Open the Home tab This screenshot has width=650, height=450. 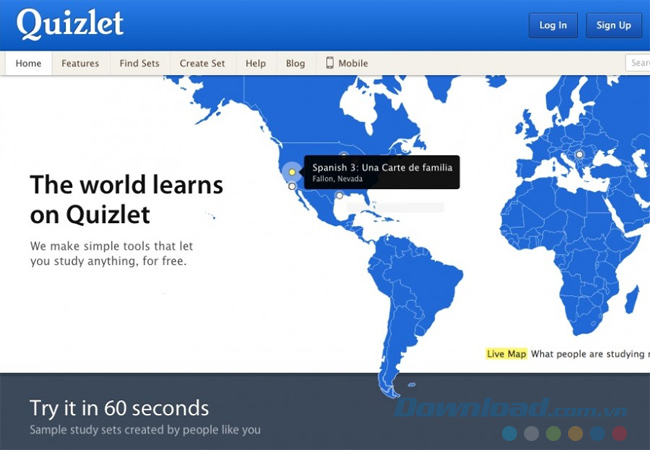pyautogui.click(x=29, y=63)
